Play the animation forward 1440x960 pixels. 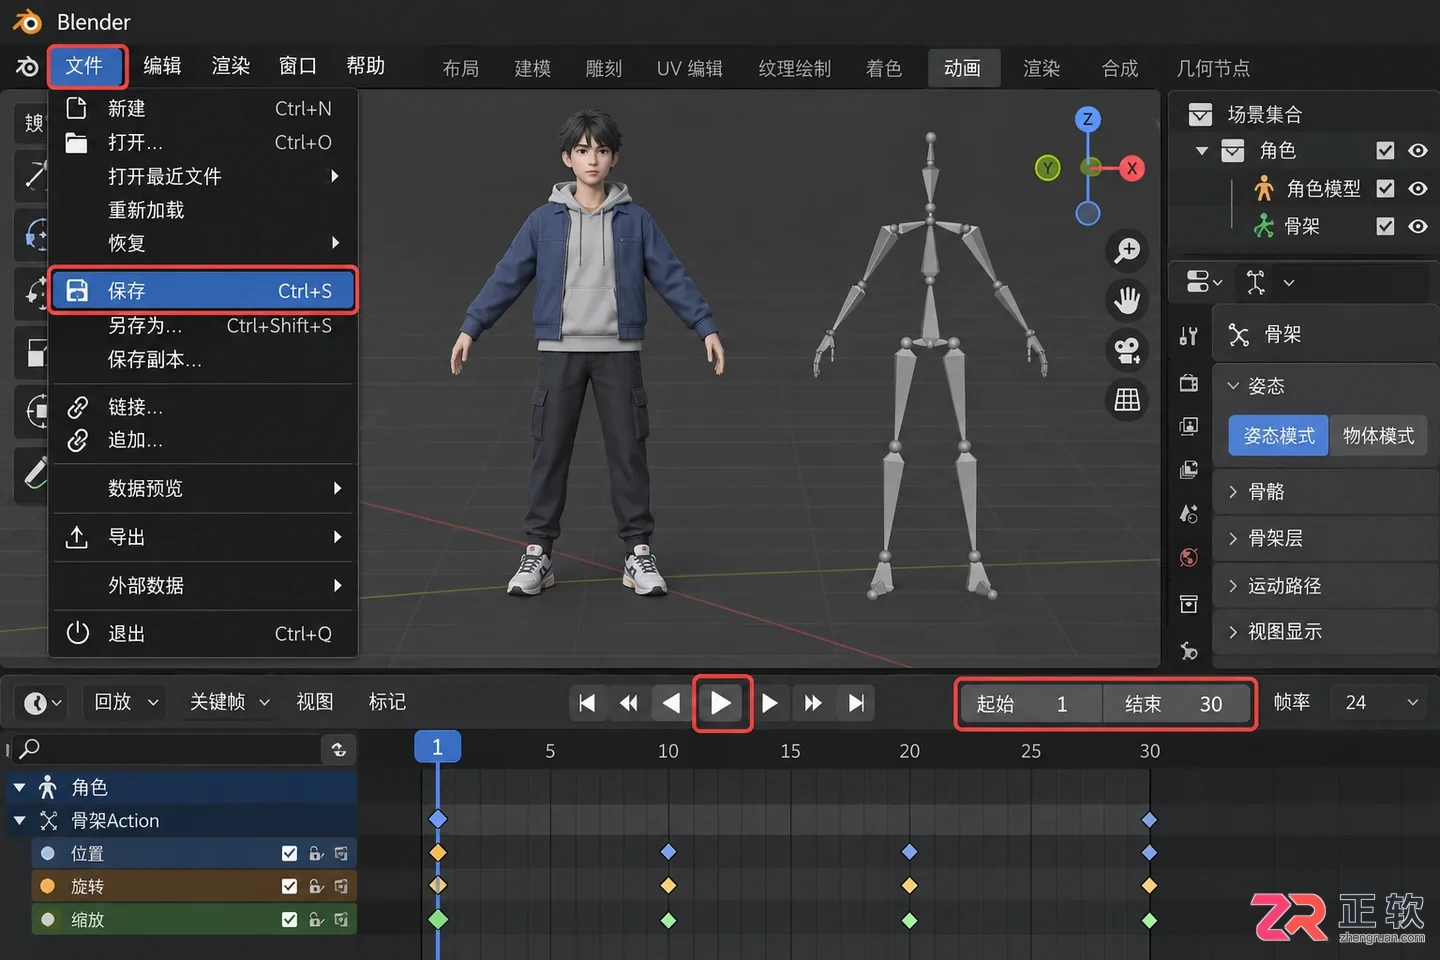[721, 703]
